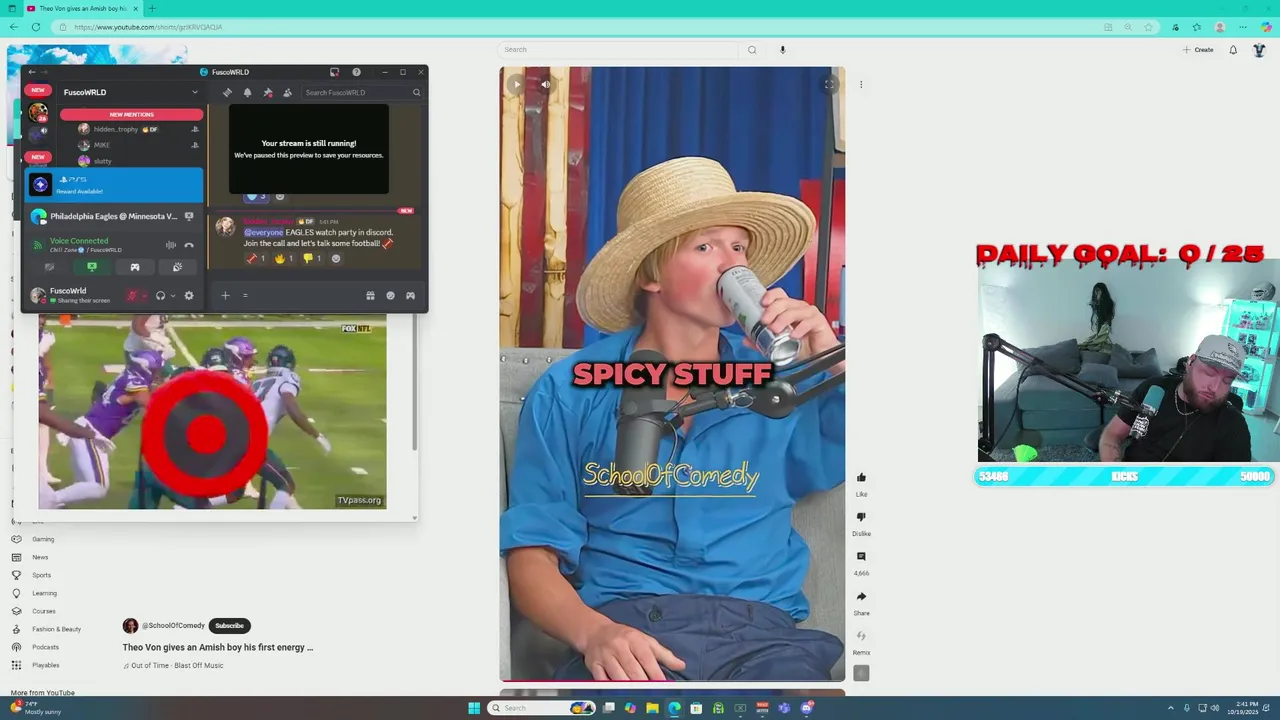Go back with Discord title bar arrow
Image resolution: width=1280 pixels, height=720 pixels.
point(32,72)
